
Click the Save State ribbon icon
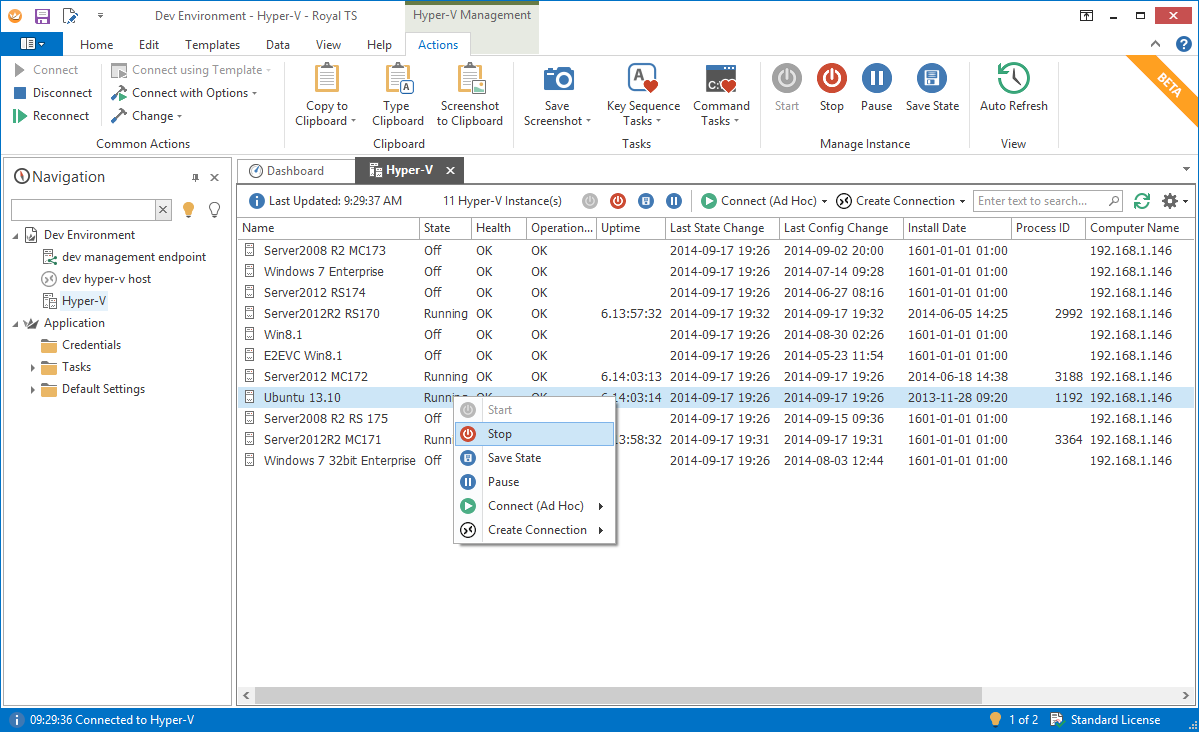coord(932,79)
